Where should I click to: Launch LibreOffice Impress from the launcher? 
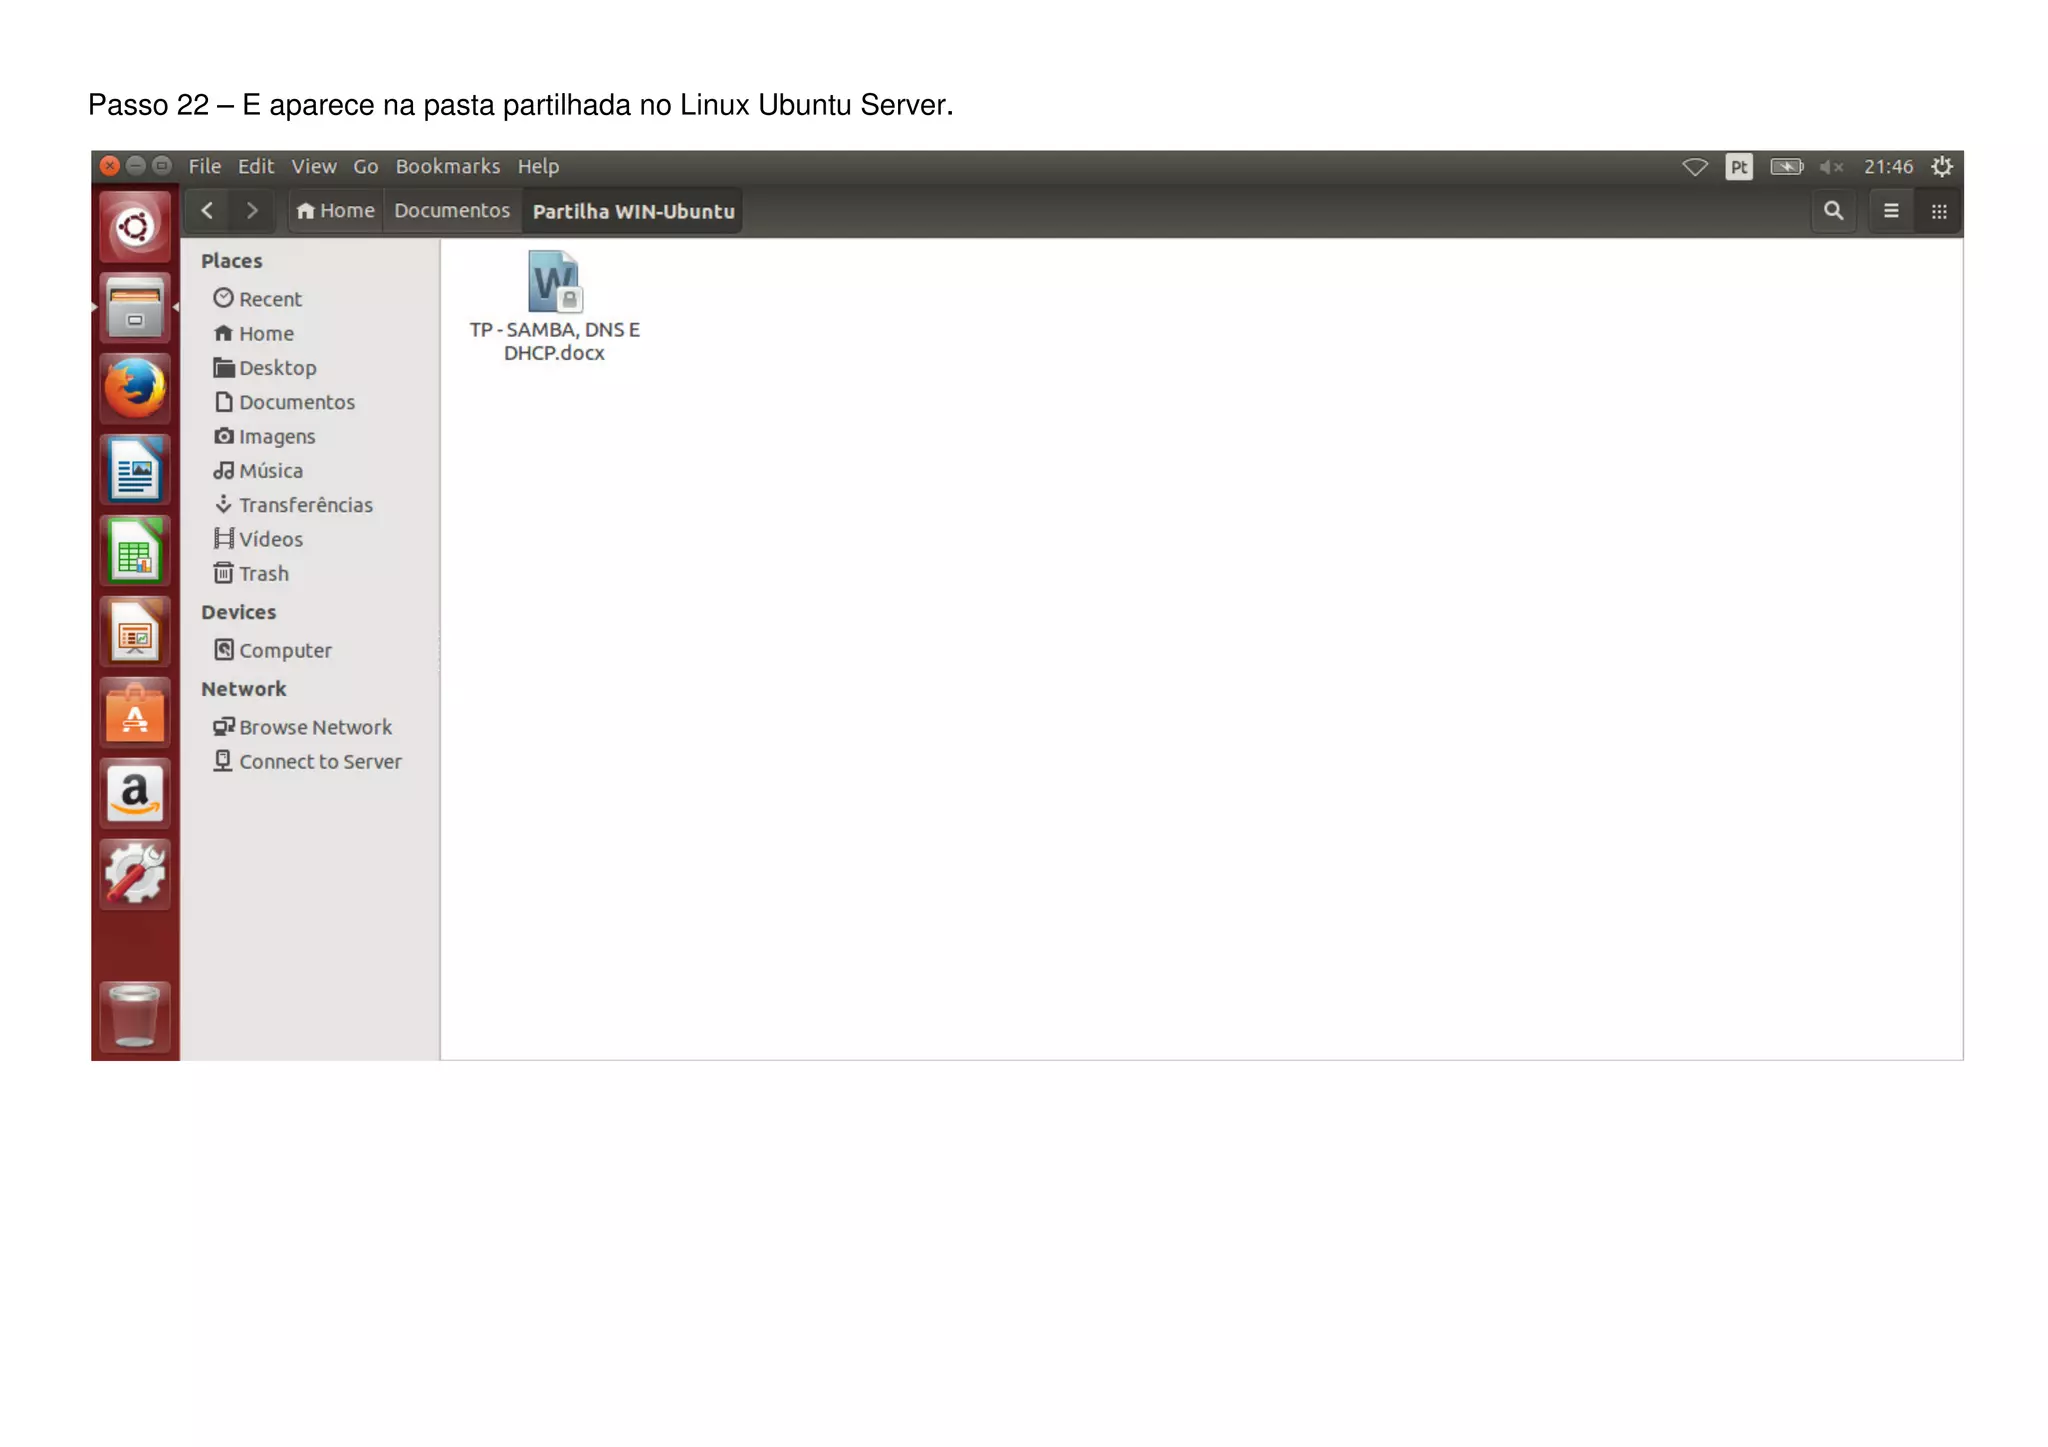click(135, 632)
